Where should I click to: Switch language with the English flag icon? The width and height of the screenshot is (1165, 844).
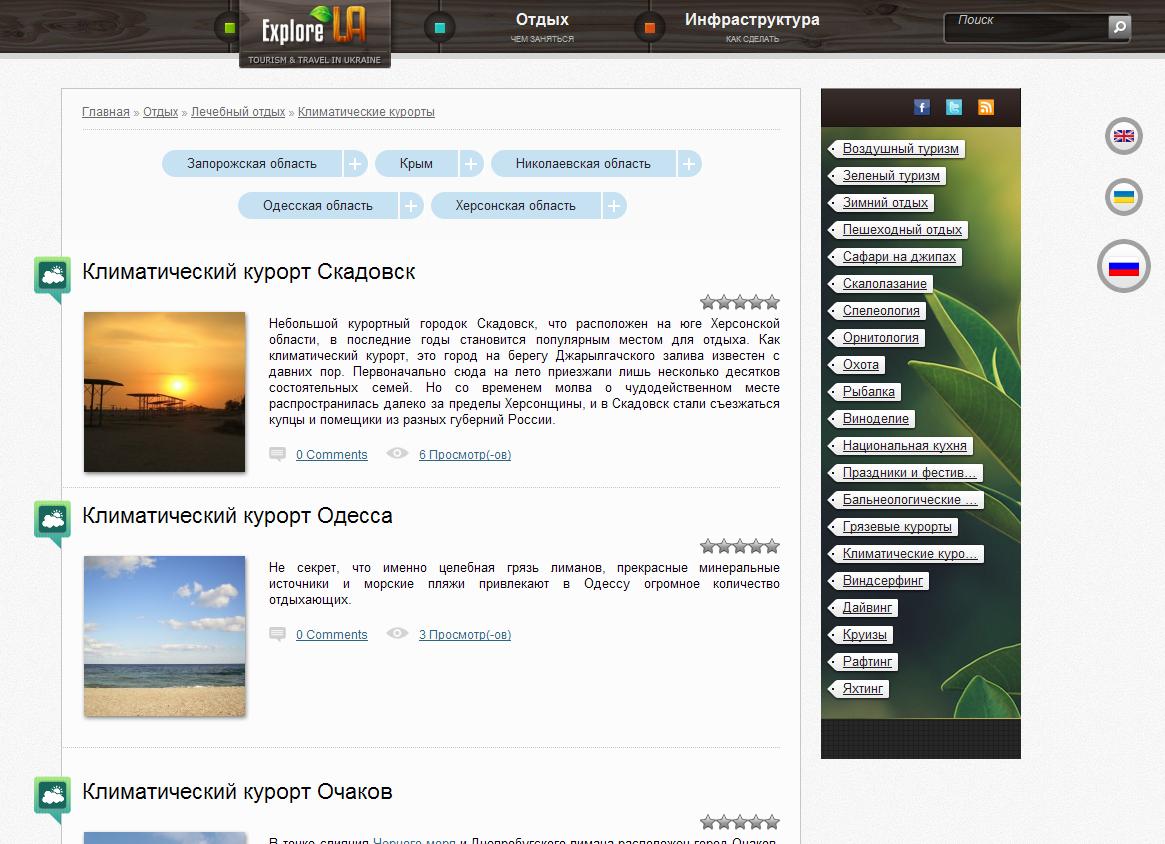[x=1123, y=136]
